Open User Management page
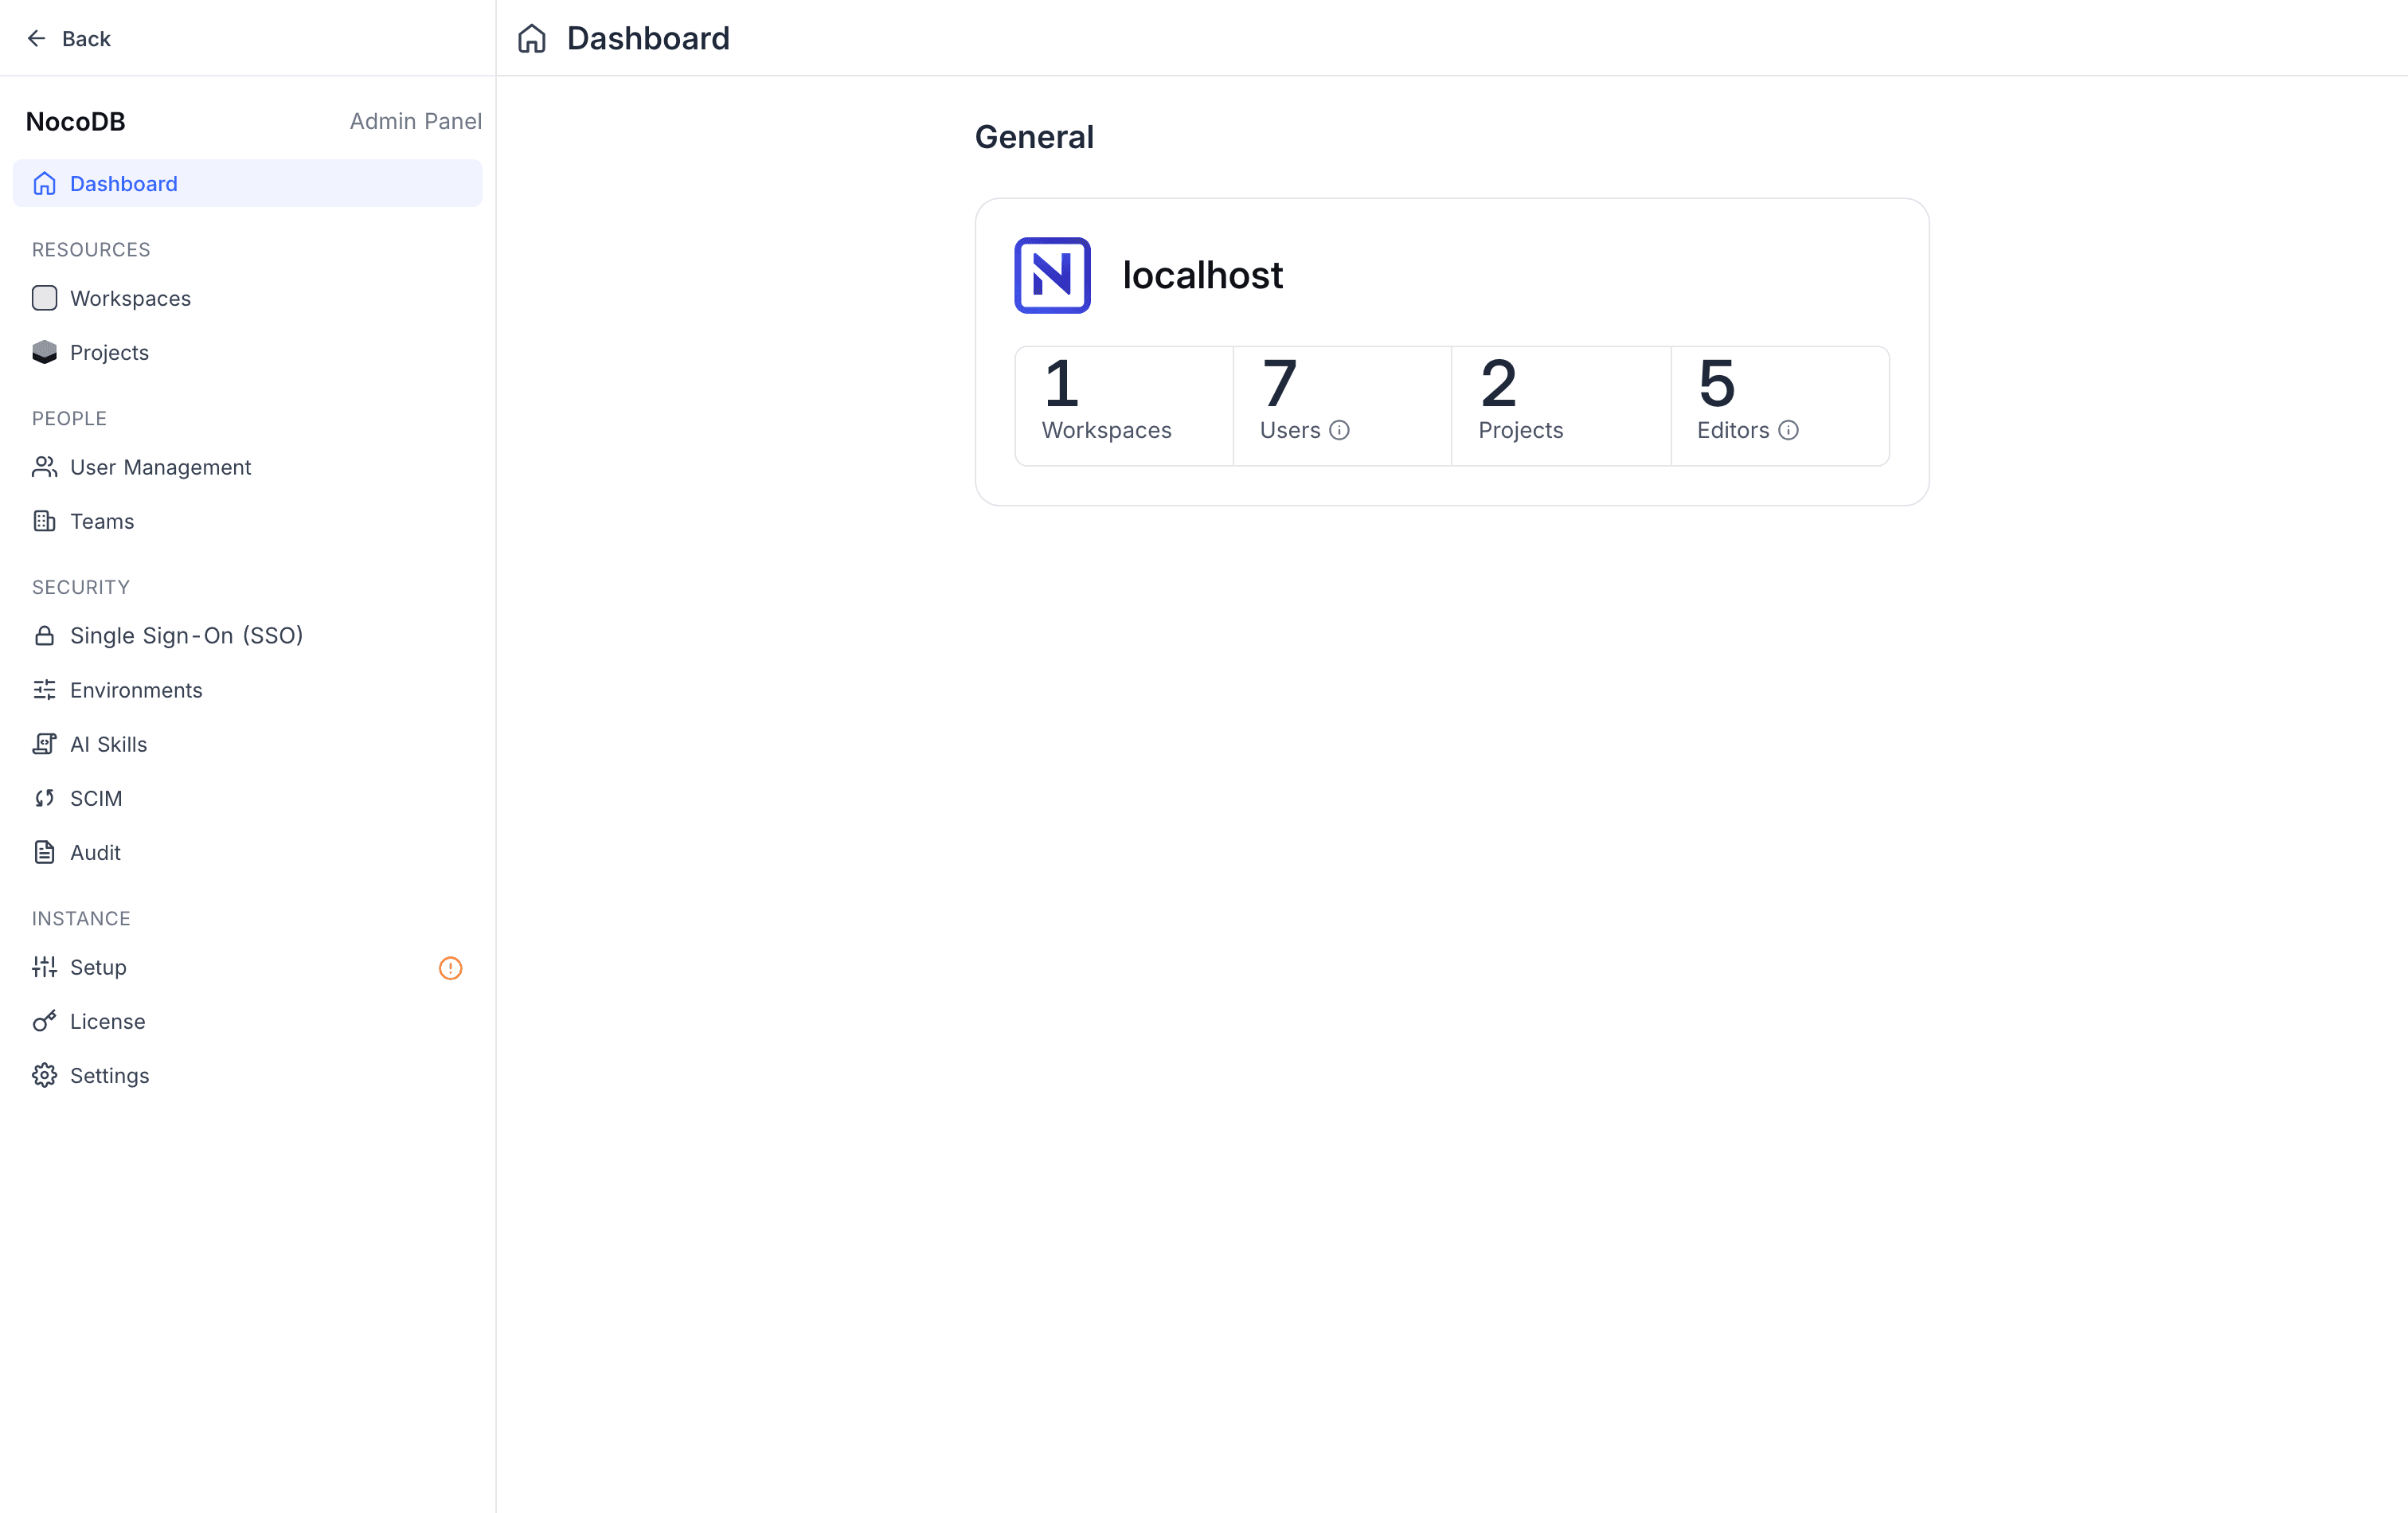The image size is (2408, 1513). pyautogui.click(x=247, y=467)
